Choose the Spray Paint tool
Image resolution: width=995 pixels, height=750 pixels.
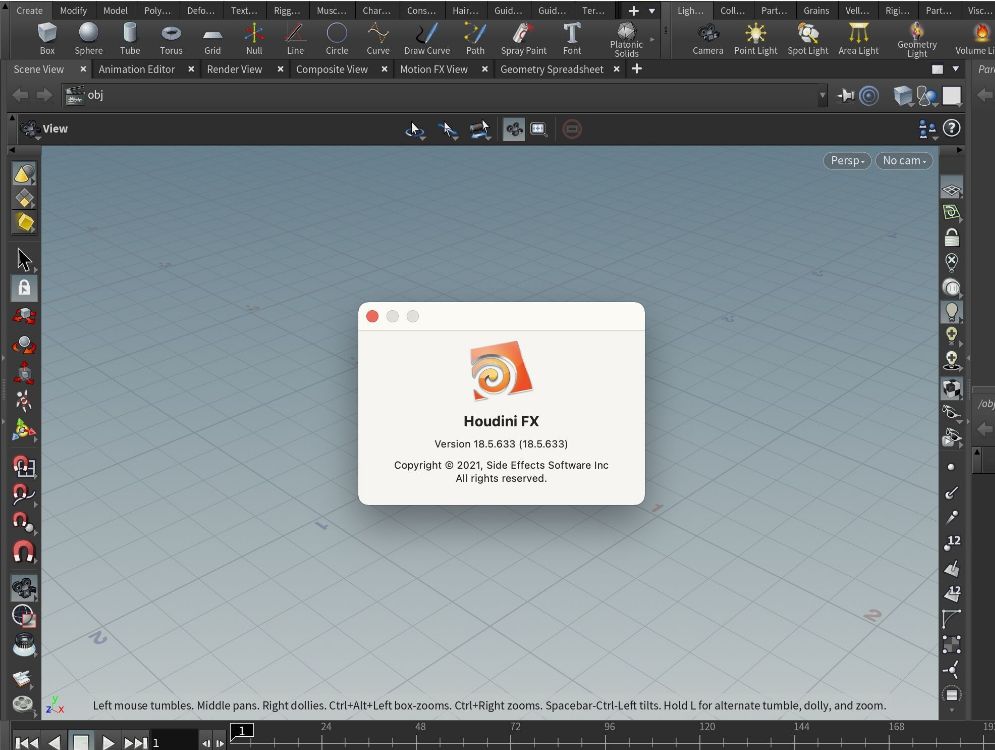[524, 38]
